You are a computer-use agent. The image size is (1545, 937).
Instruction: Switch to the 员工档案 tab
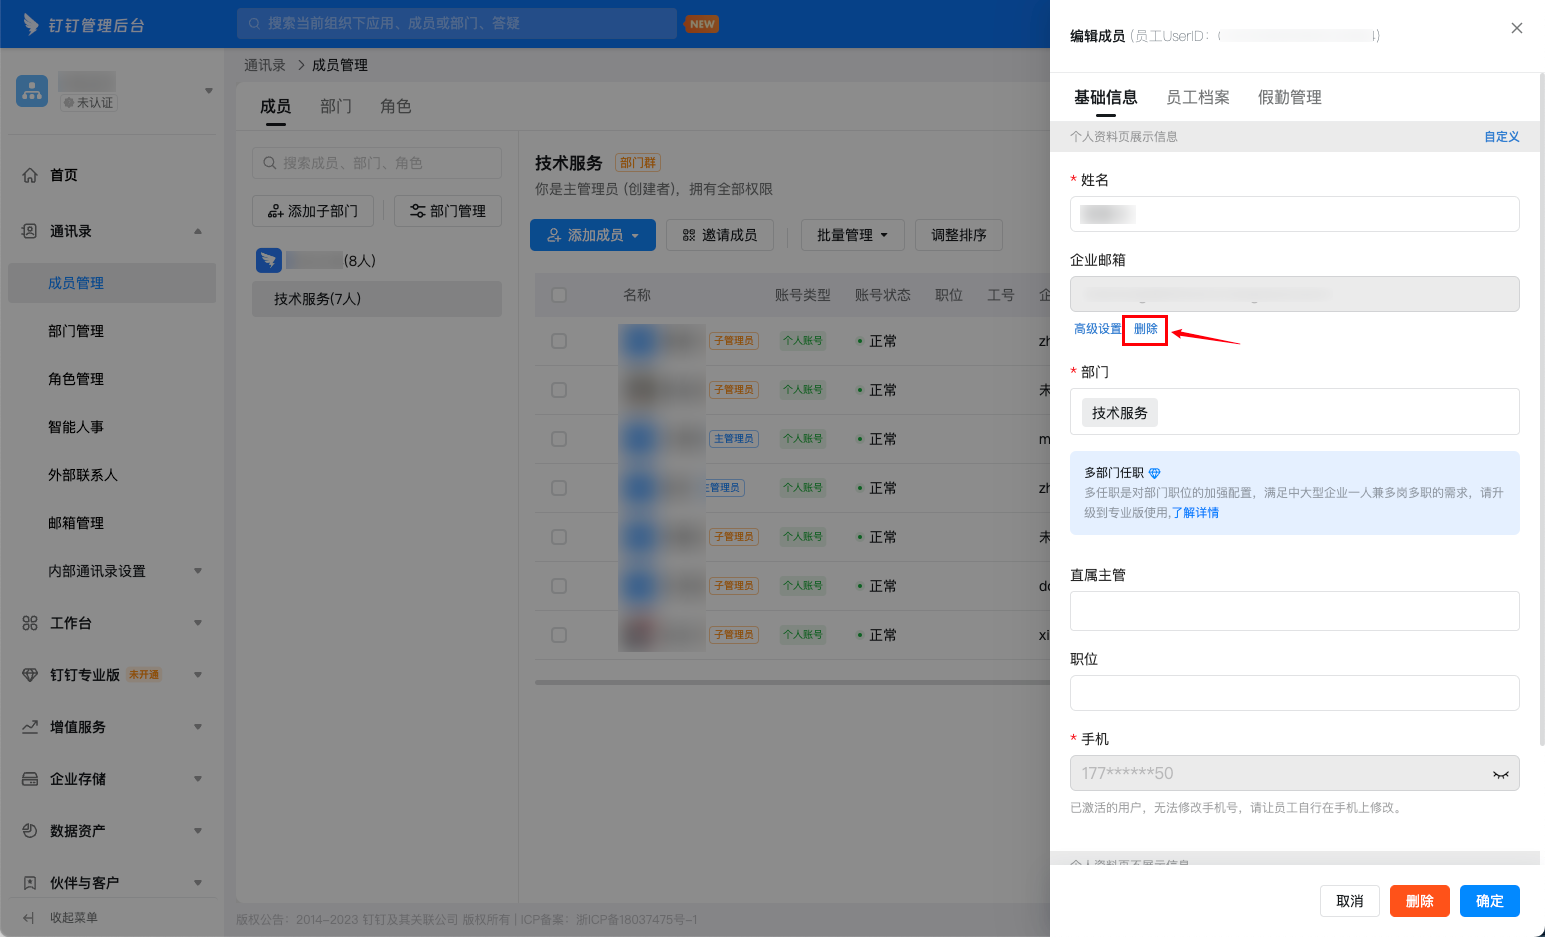pos(1198,97)
